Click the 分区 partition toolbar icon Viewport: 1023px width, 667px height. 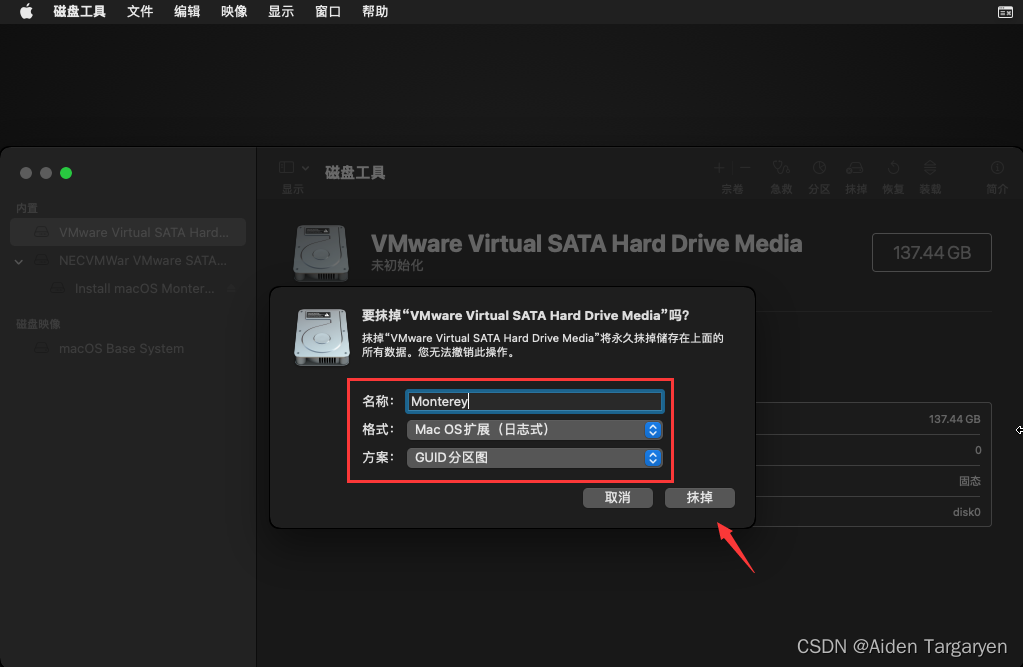point(819,168)
